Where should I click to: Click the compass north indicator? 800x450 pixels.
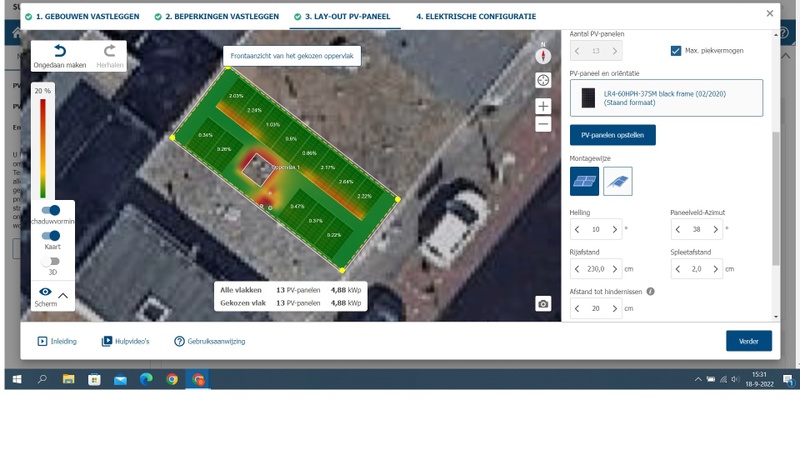click(543, 54)
